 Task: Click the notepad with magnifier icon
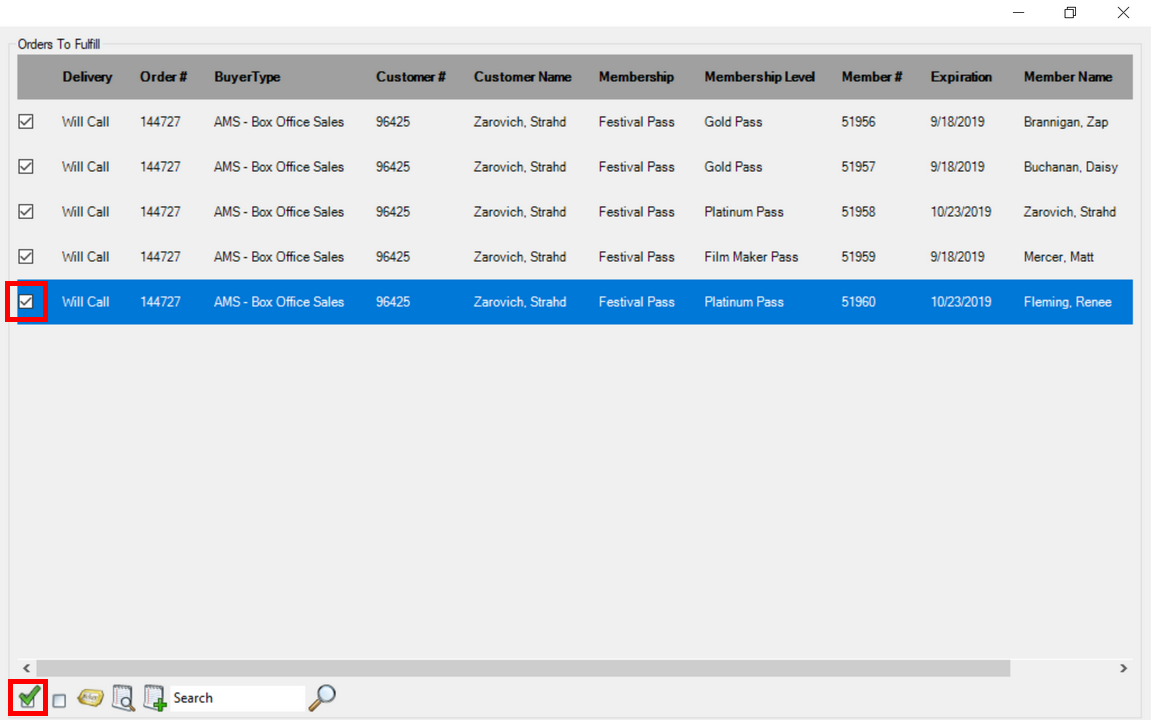tap(123, 697)
